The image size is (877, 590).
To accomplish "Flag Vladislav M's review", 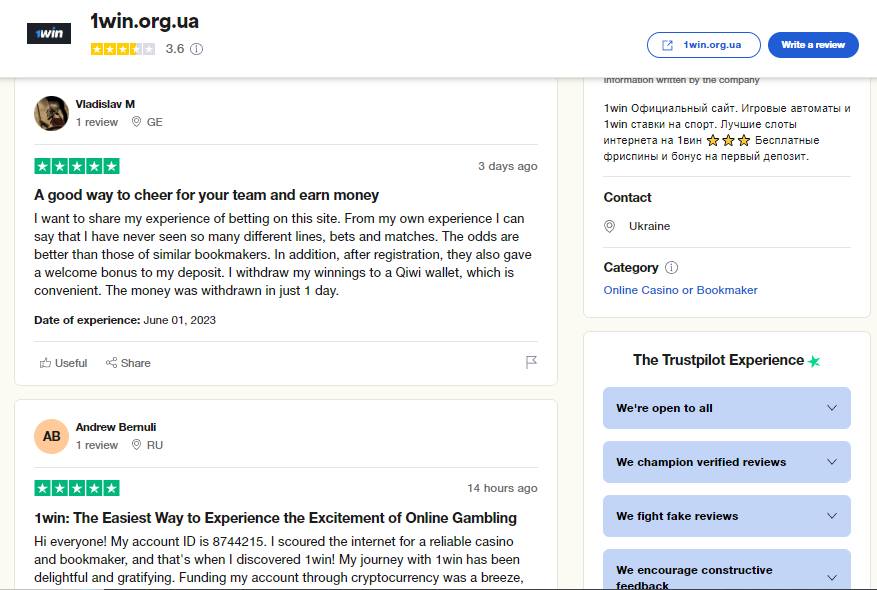I will (532, 362).
